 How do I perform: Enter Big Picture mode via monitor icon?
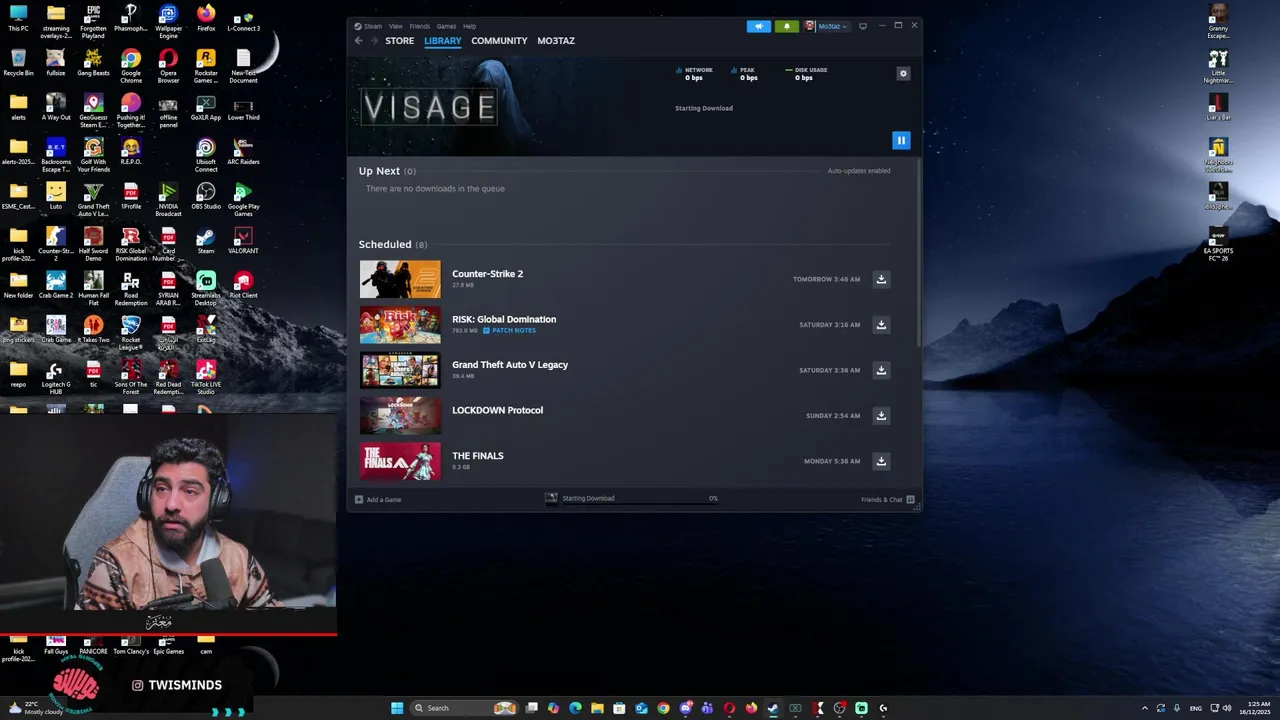tap(863, 26)
